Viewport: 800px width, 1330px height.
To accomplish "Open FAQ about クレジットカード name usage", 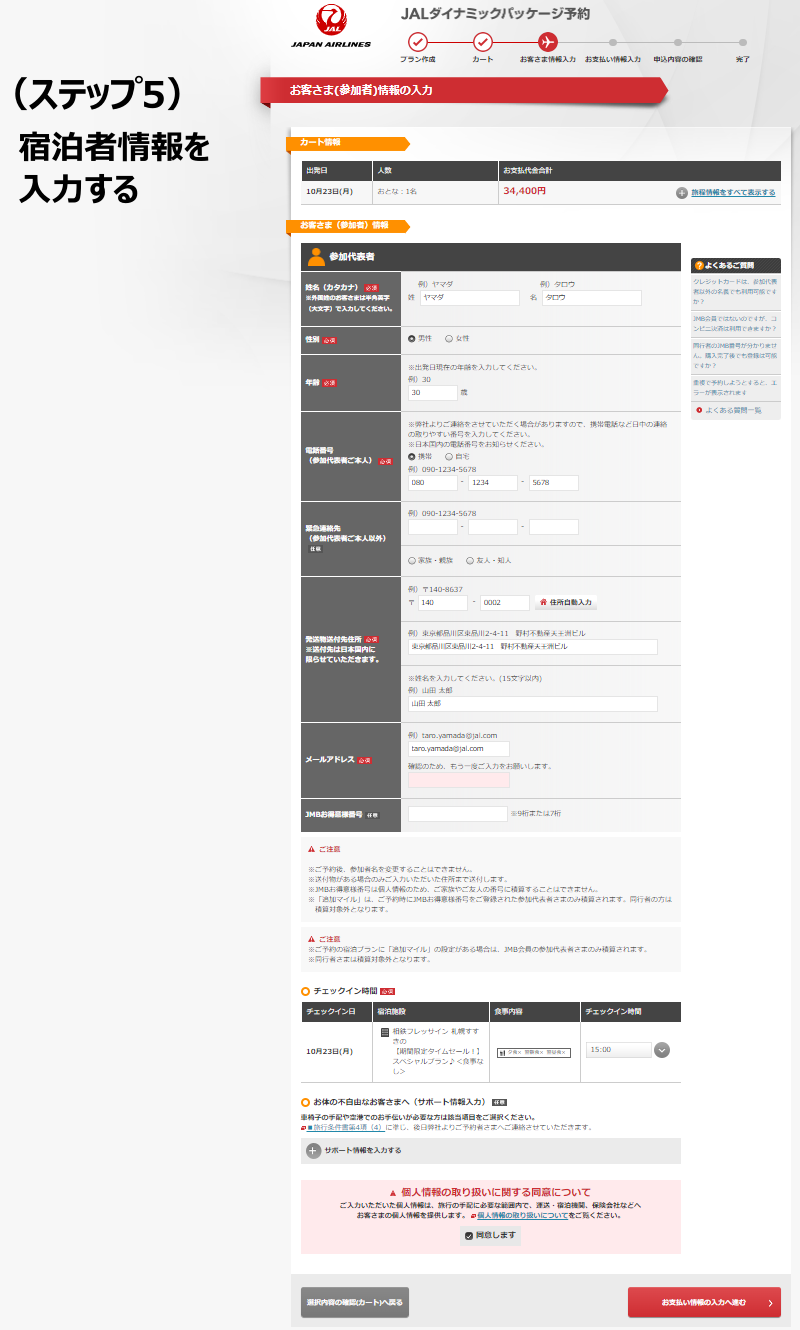I will [735, 291].
